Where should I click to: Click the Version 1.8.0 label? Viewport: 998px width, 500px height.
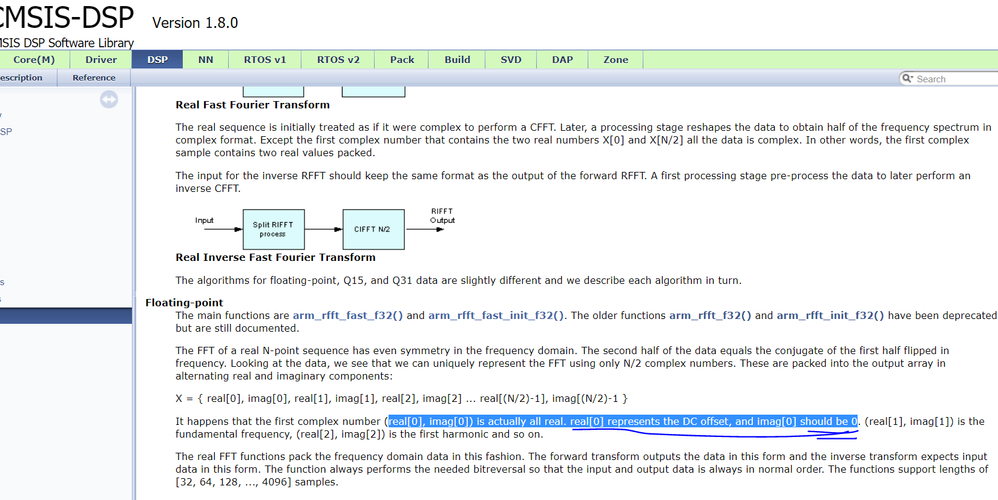click(195, 23)
